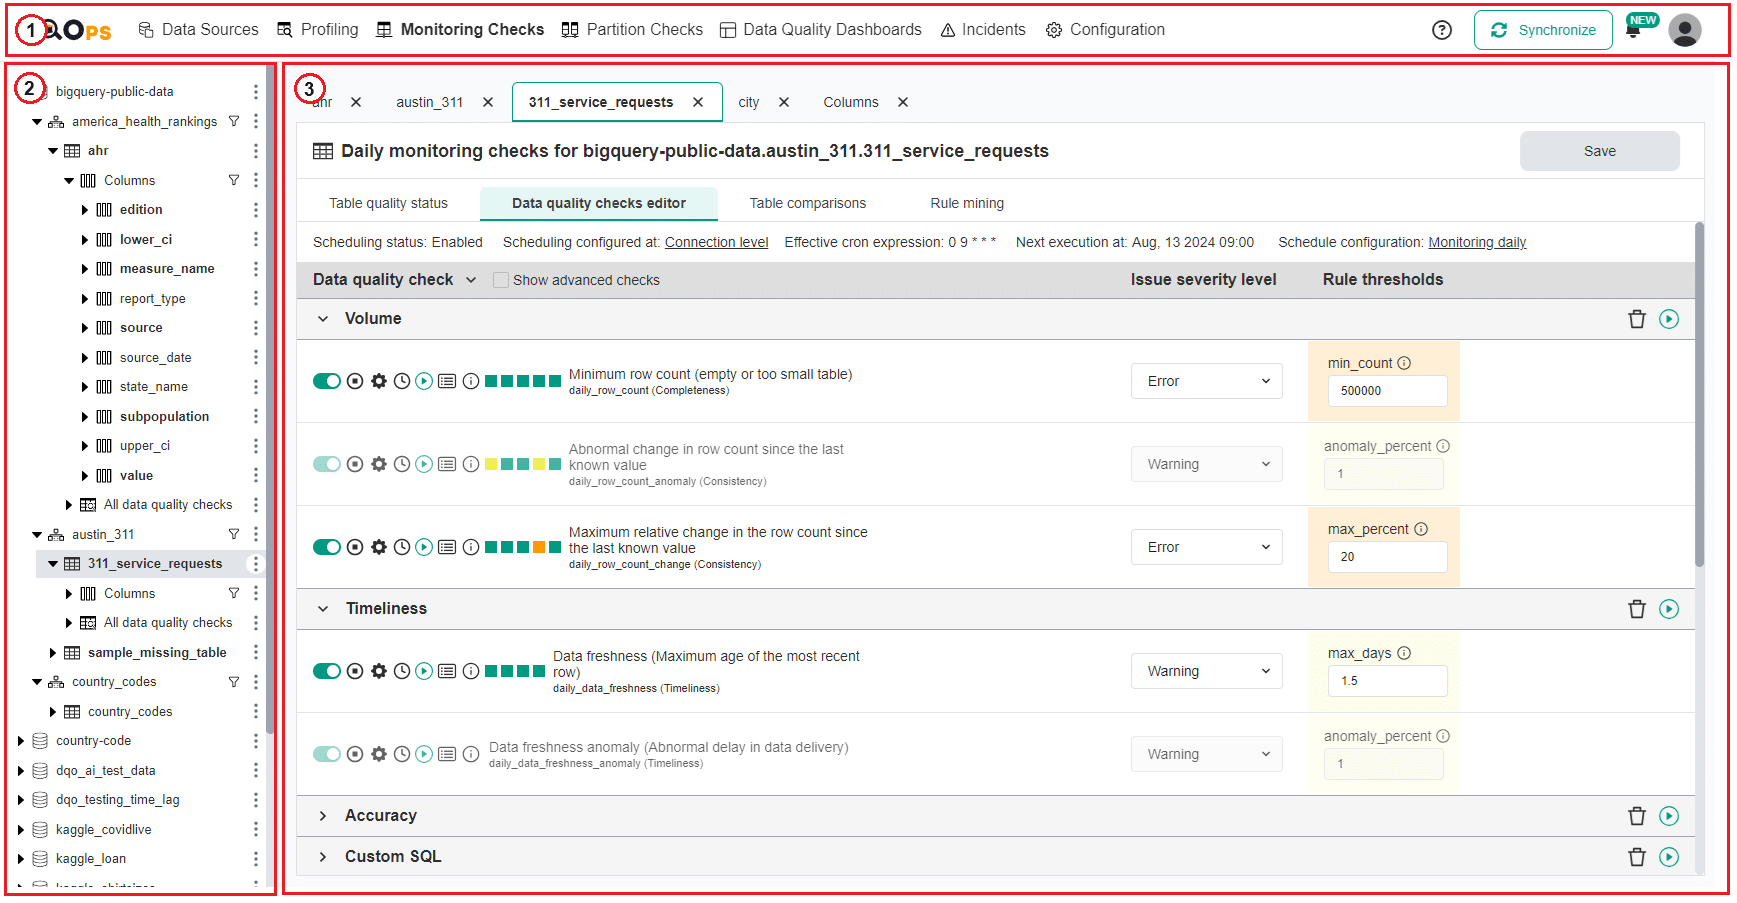The image size is (1737, 903).
Task: Open three-dot menu for bigquery-public-data
Action: click(x=256, y=91)
